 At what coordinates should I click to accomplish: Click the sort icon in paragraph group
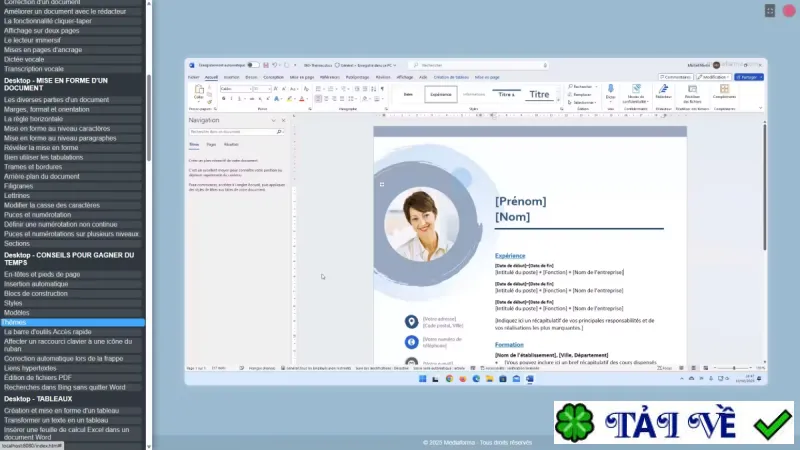tap(373, 89)
